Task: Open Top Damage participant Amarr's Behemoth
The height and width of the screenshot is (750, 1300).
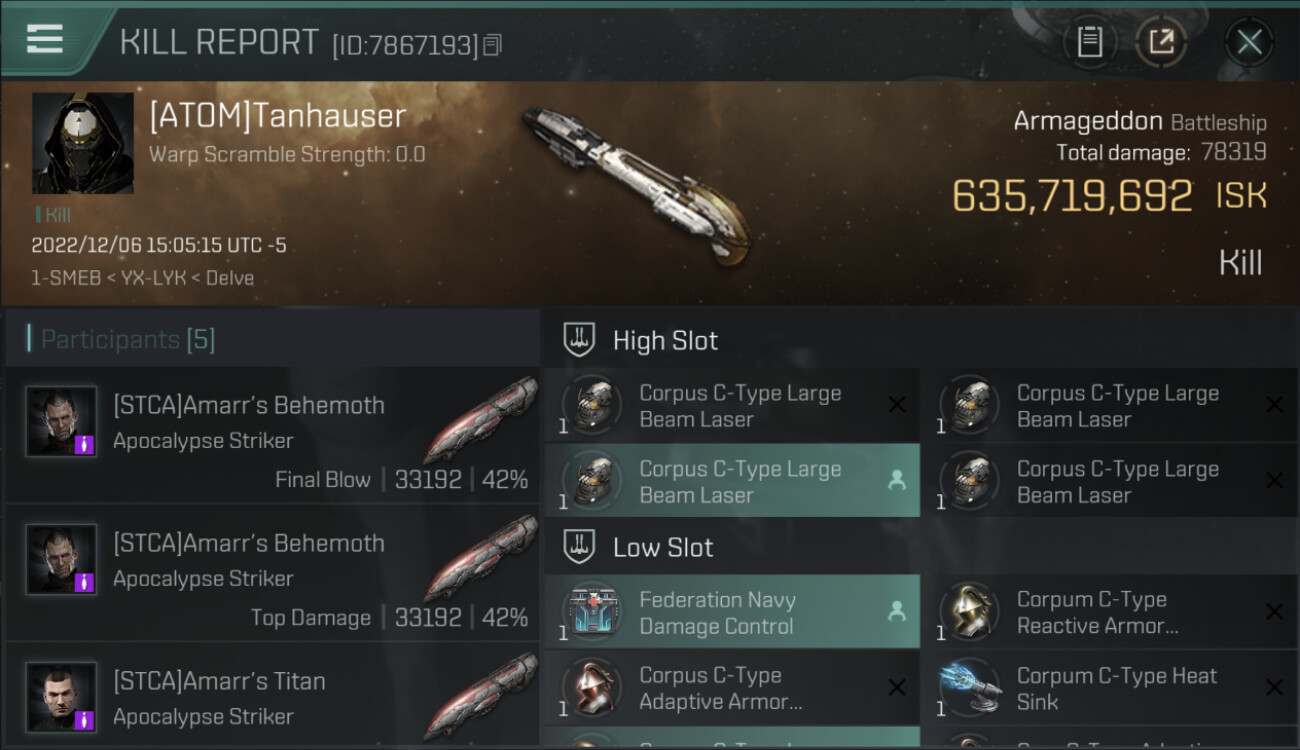Action: [x=272, y=574]
